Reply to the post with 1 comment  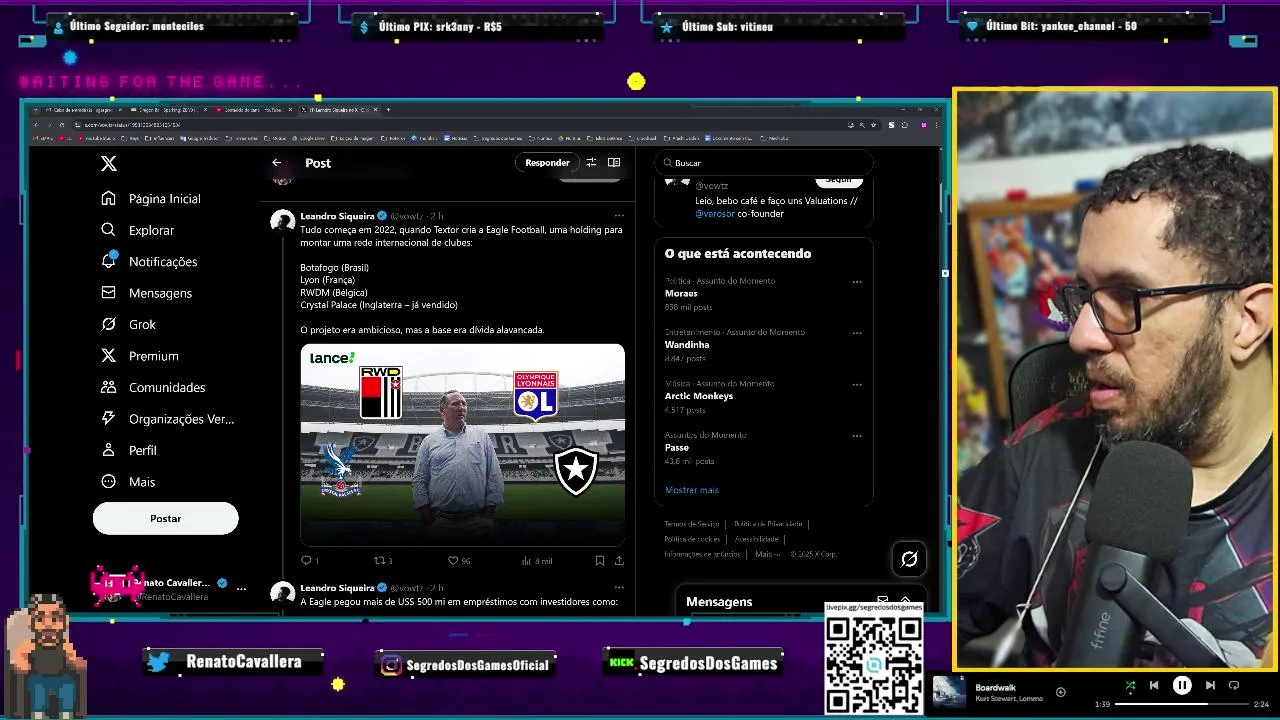pyautogui.click(x=310, y=561)
